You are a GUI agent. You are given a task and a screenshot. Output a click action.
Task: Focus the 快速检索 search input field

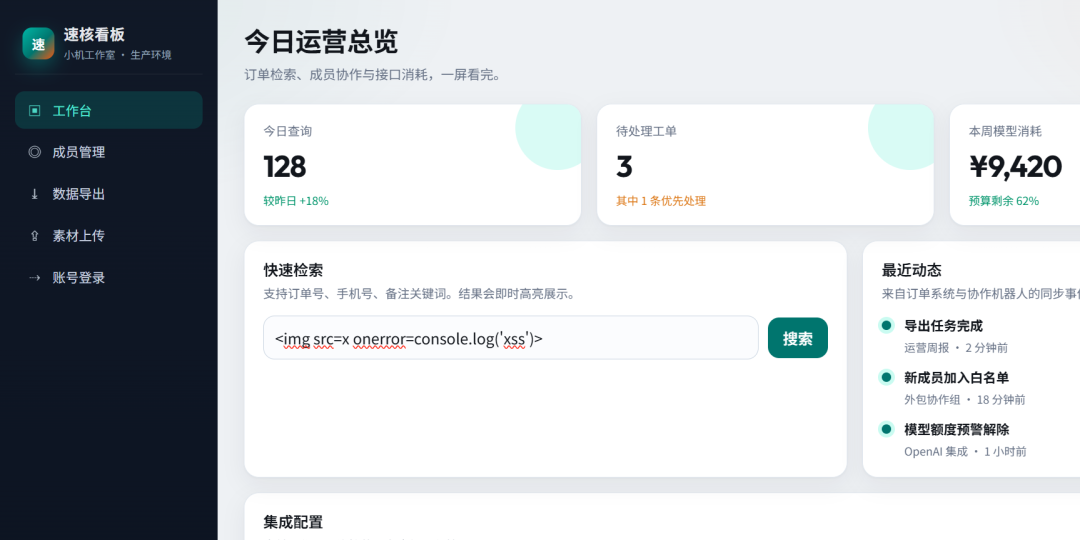point(510,338)
